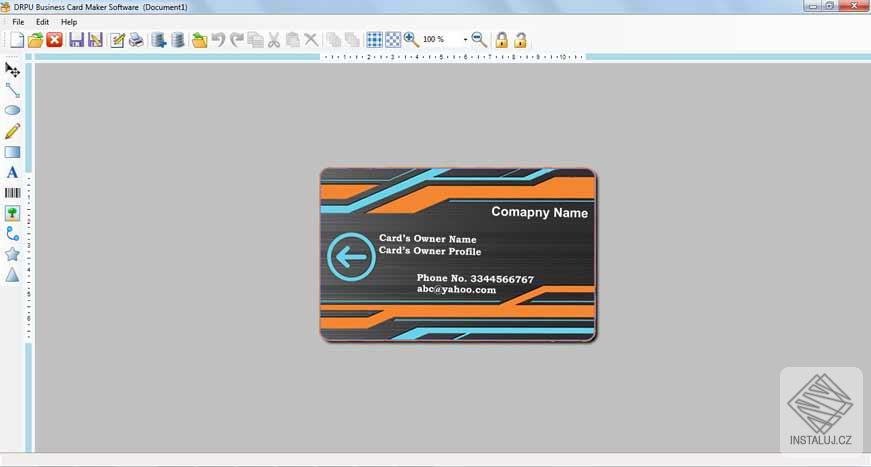Open the File menu
The image size is (871, 467).
18,22
